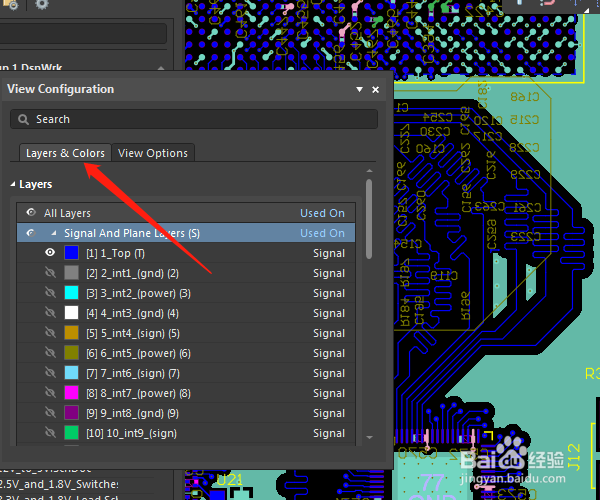Click the layer list scrollbar thumb
Screen dimensions: 600x500
[x=369, y=219]
